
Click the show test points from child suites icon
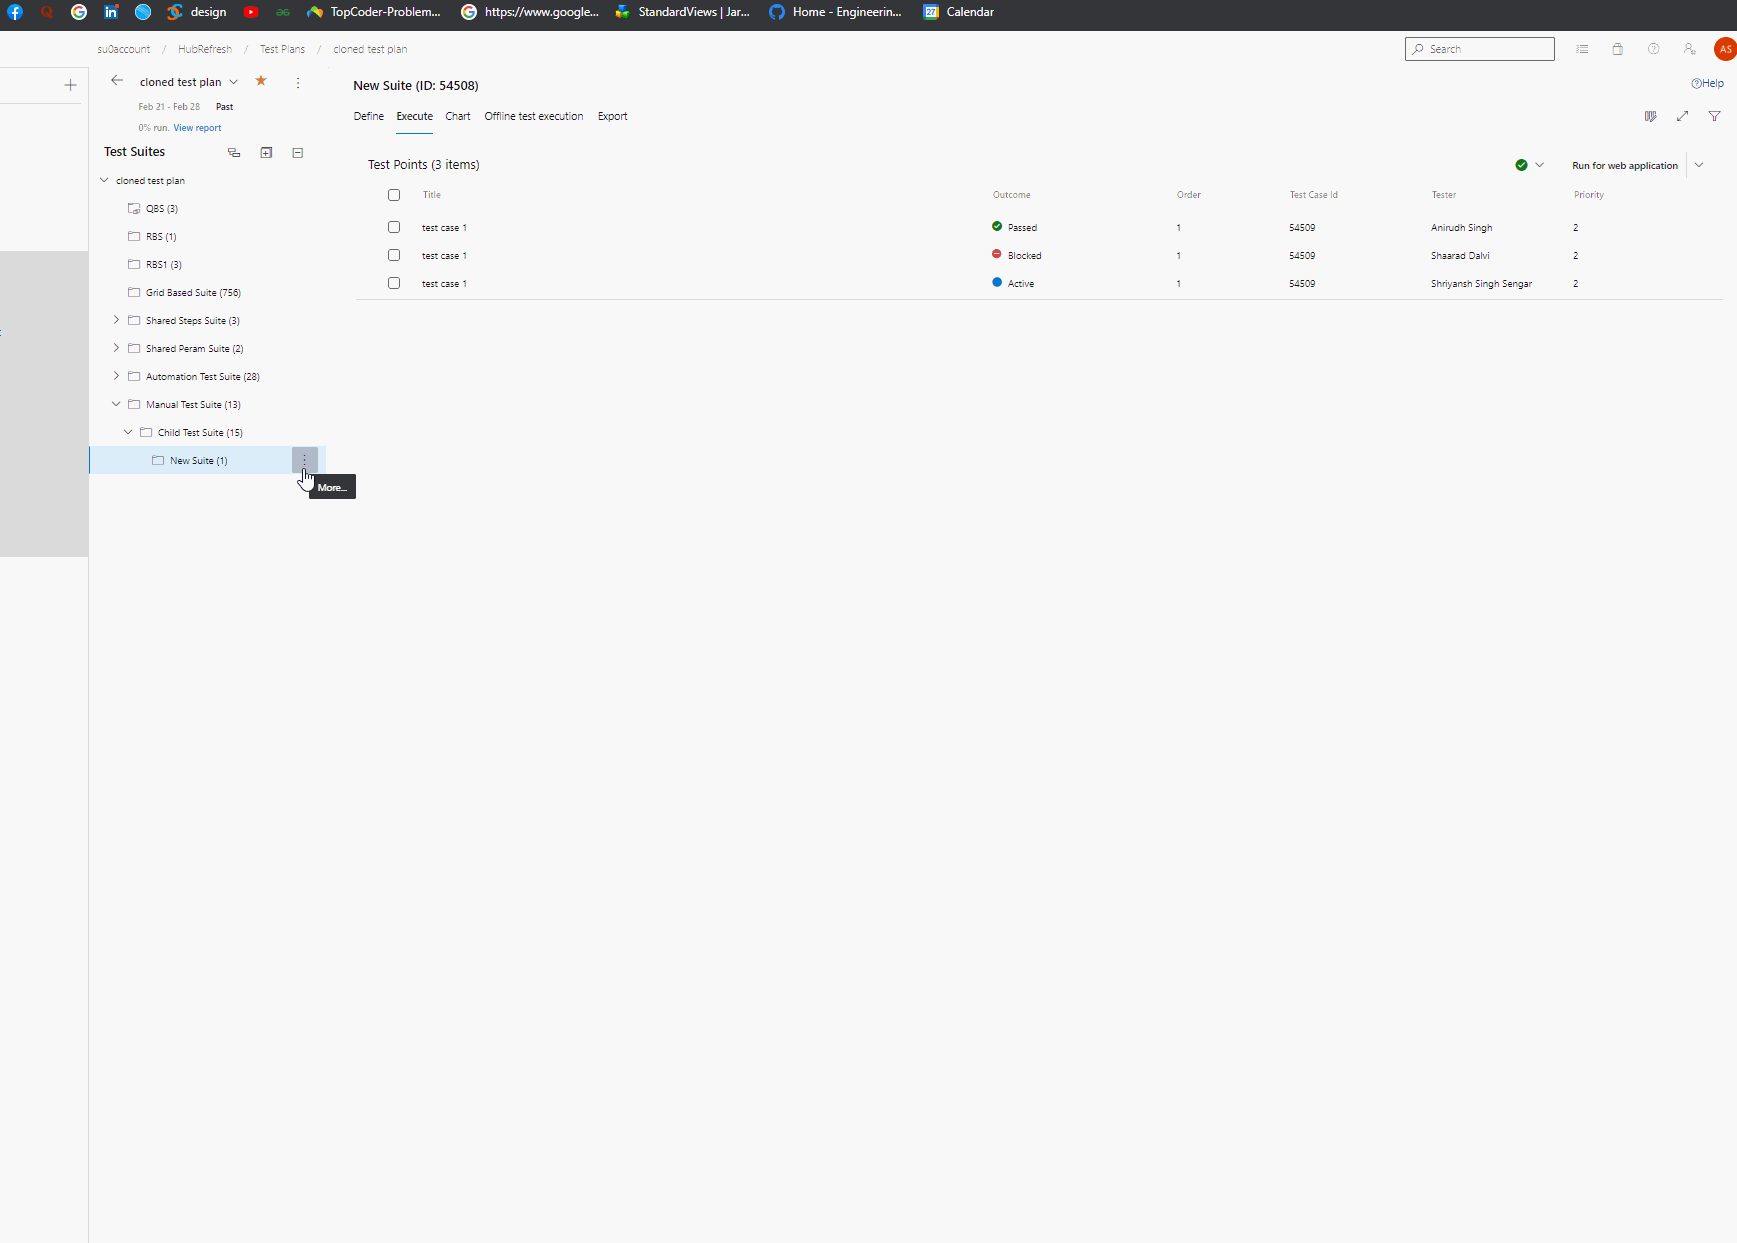(x=234, y=152)
